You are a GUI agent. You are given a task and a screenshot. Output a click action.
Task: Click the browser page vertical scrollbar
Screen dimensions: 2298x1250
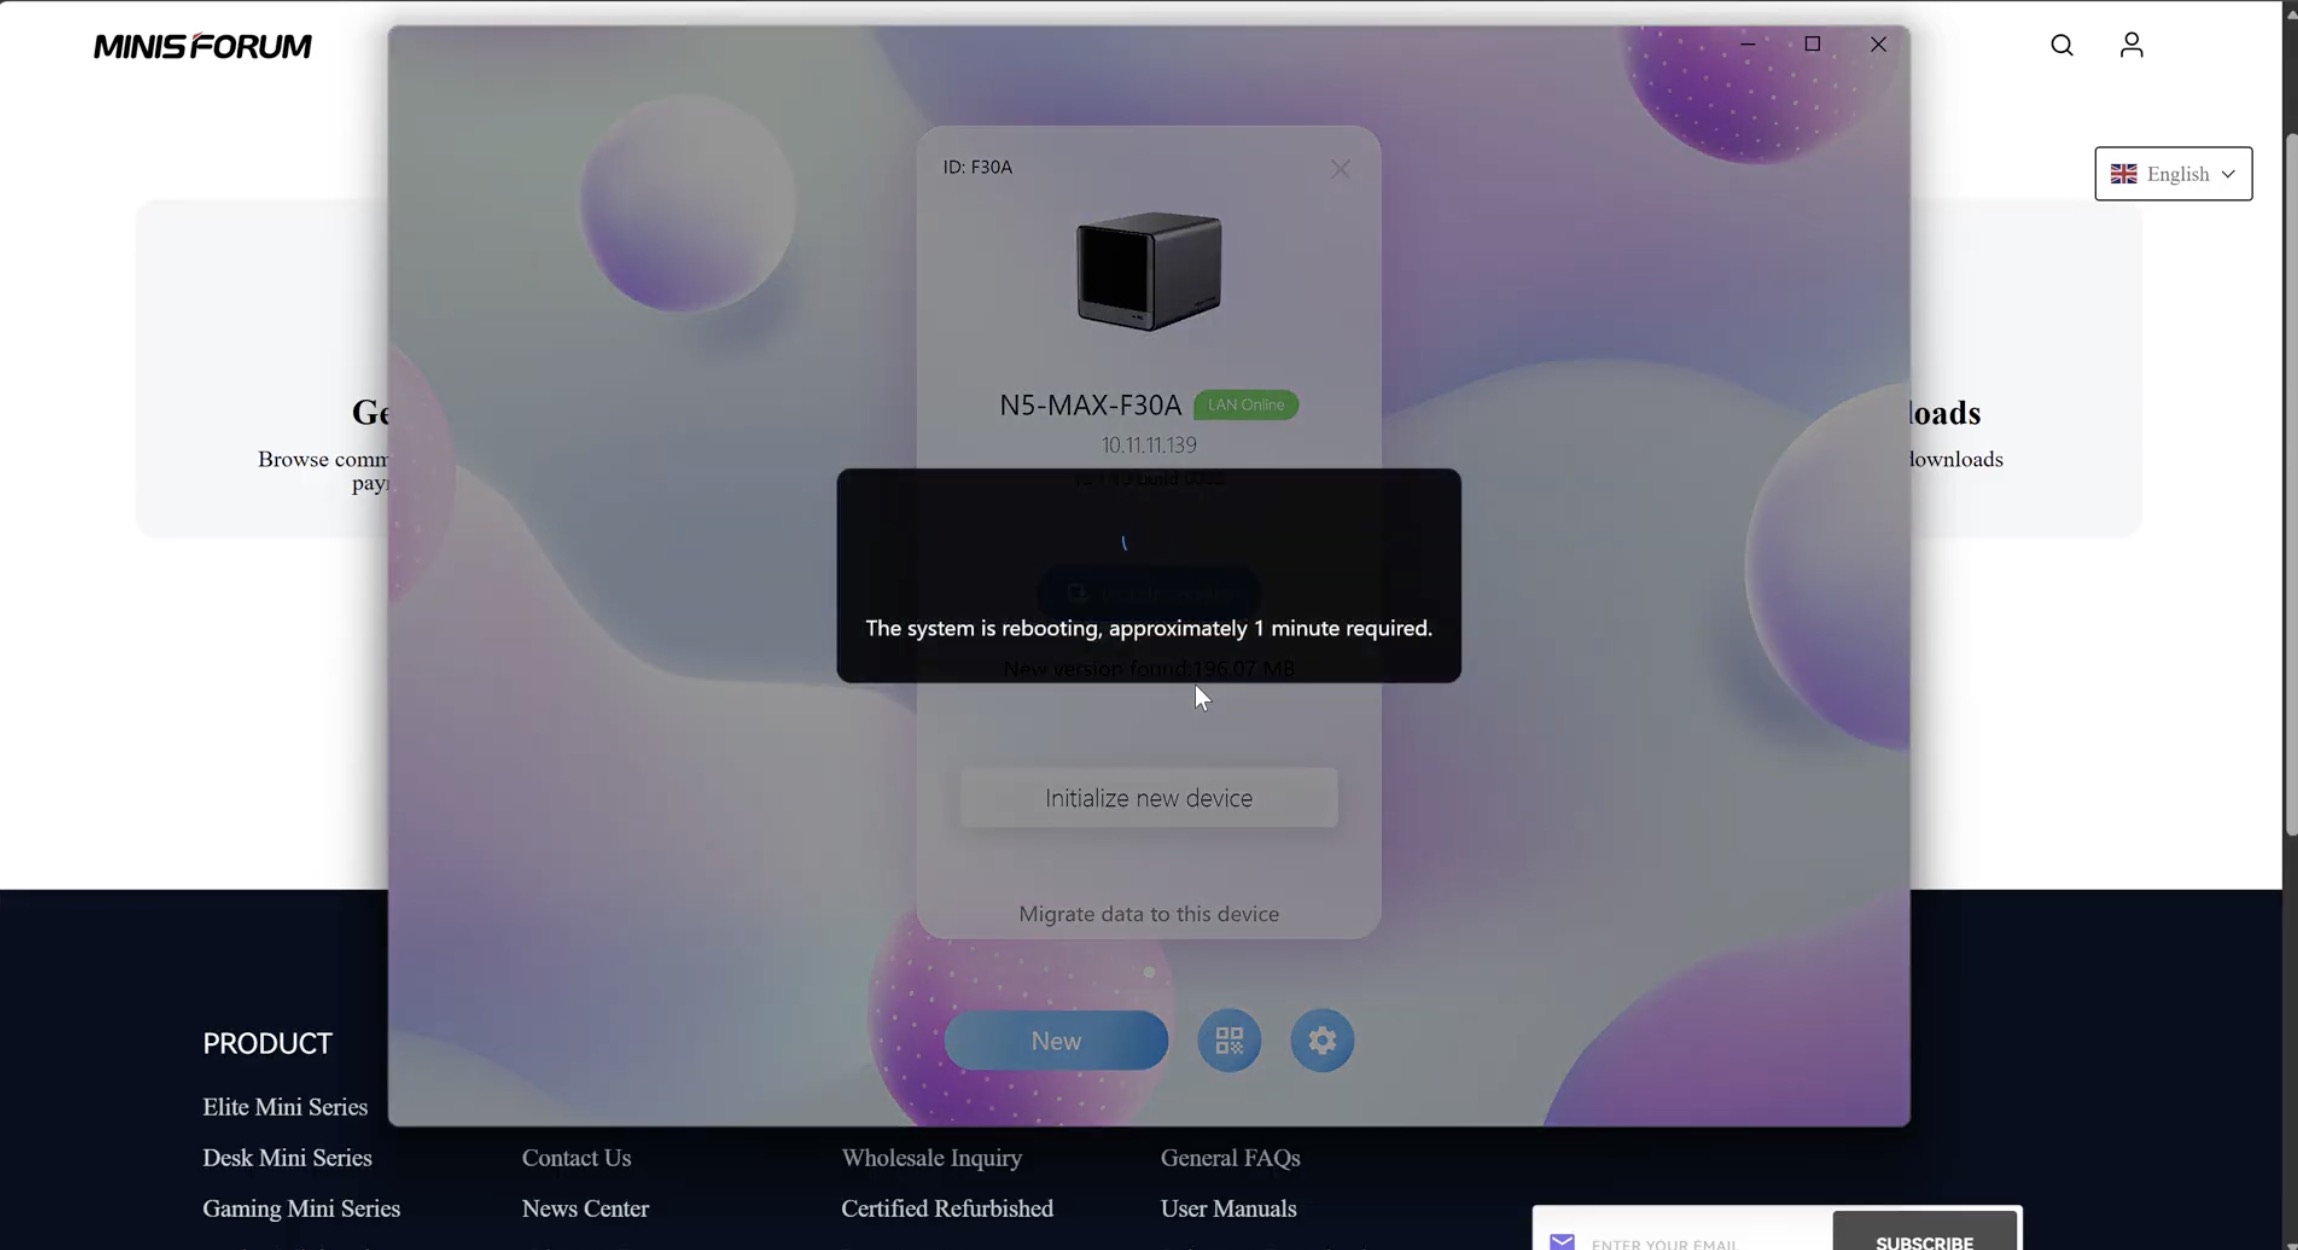pyautogui.click(x=2290, y=485)
